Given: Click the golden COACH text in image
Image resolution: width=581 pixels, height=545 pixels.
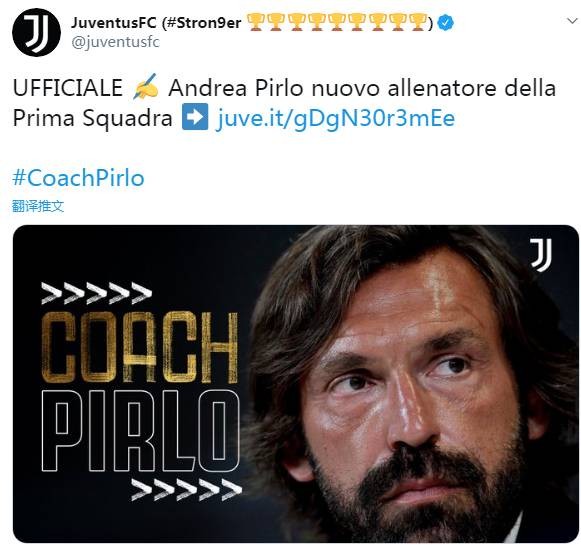Looking at the screenshot, I should click(139, 347).
